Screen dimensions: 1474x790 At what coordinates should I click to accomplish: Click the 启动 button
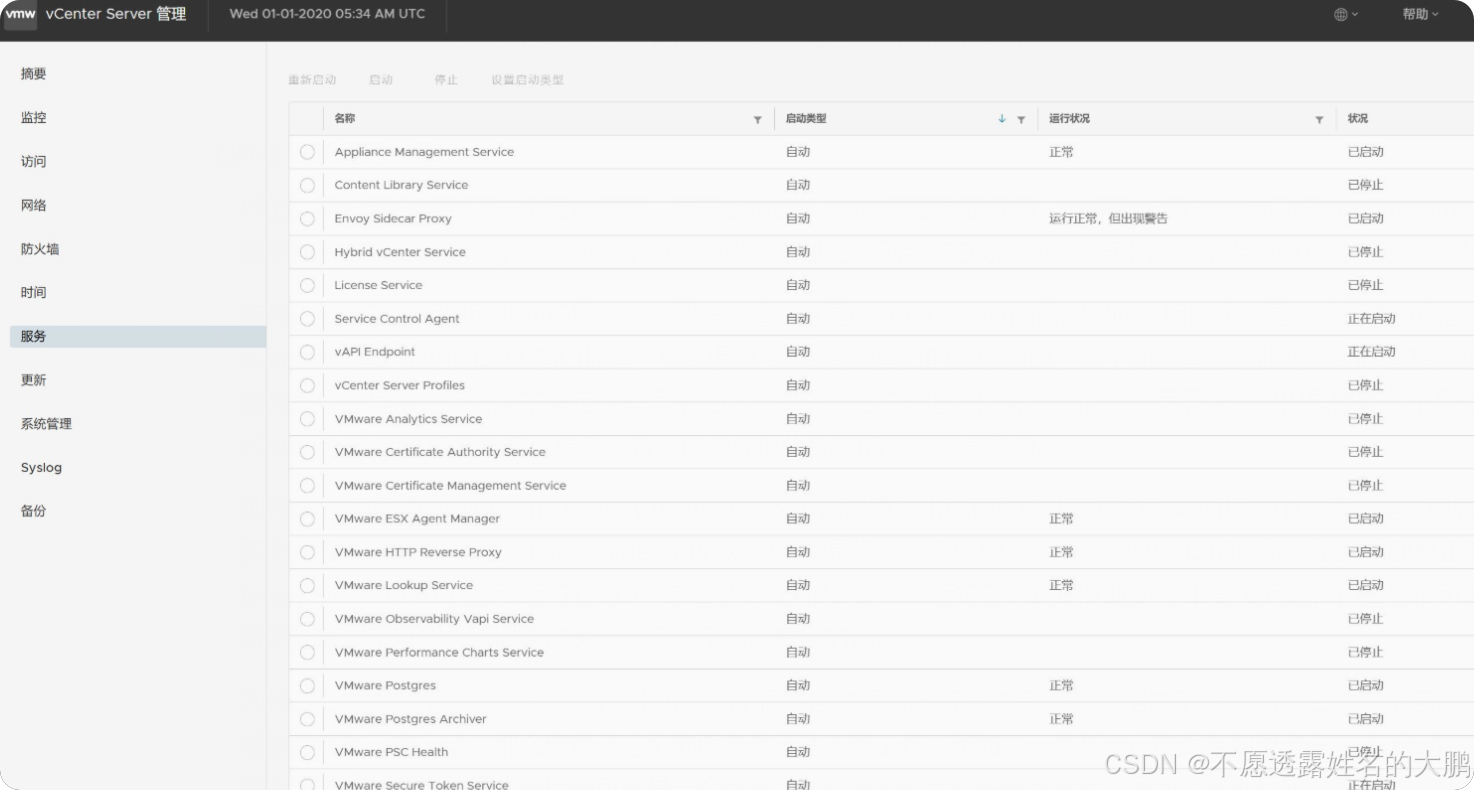381,80
